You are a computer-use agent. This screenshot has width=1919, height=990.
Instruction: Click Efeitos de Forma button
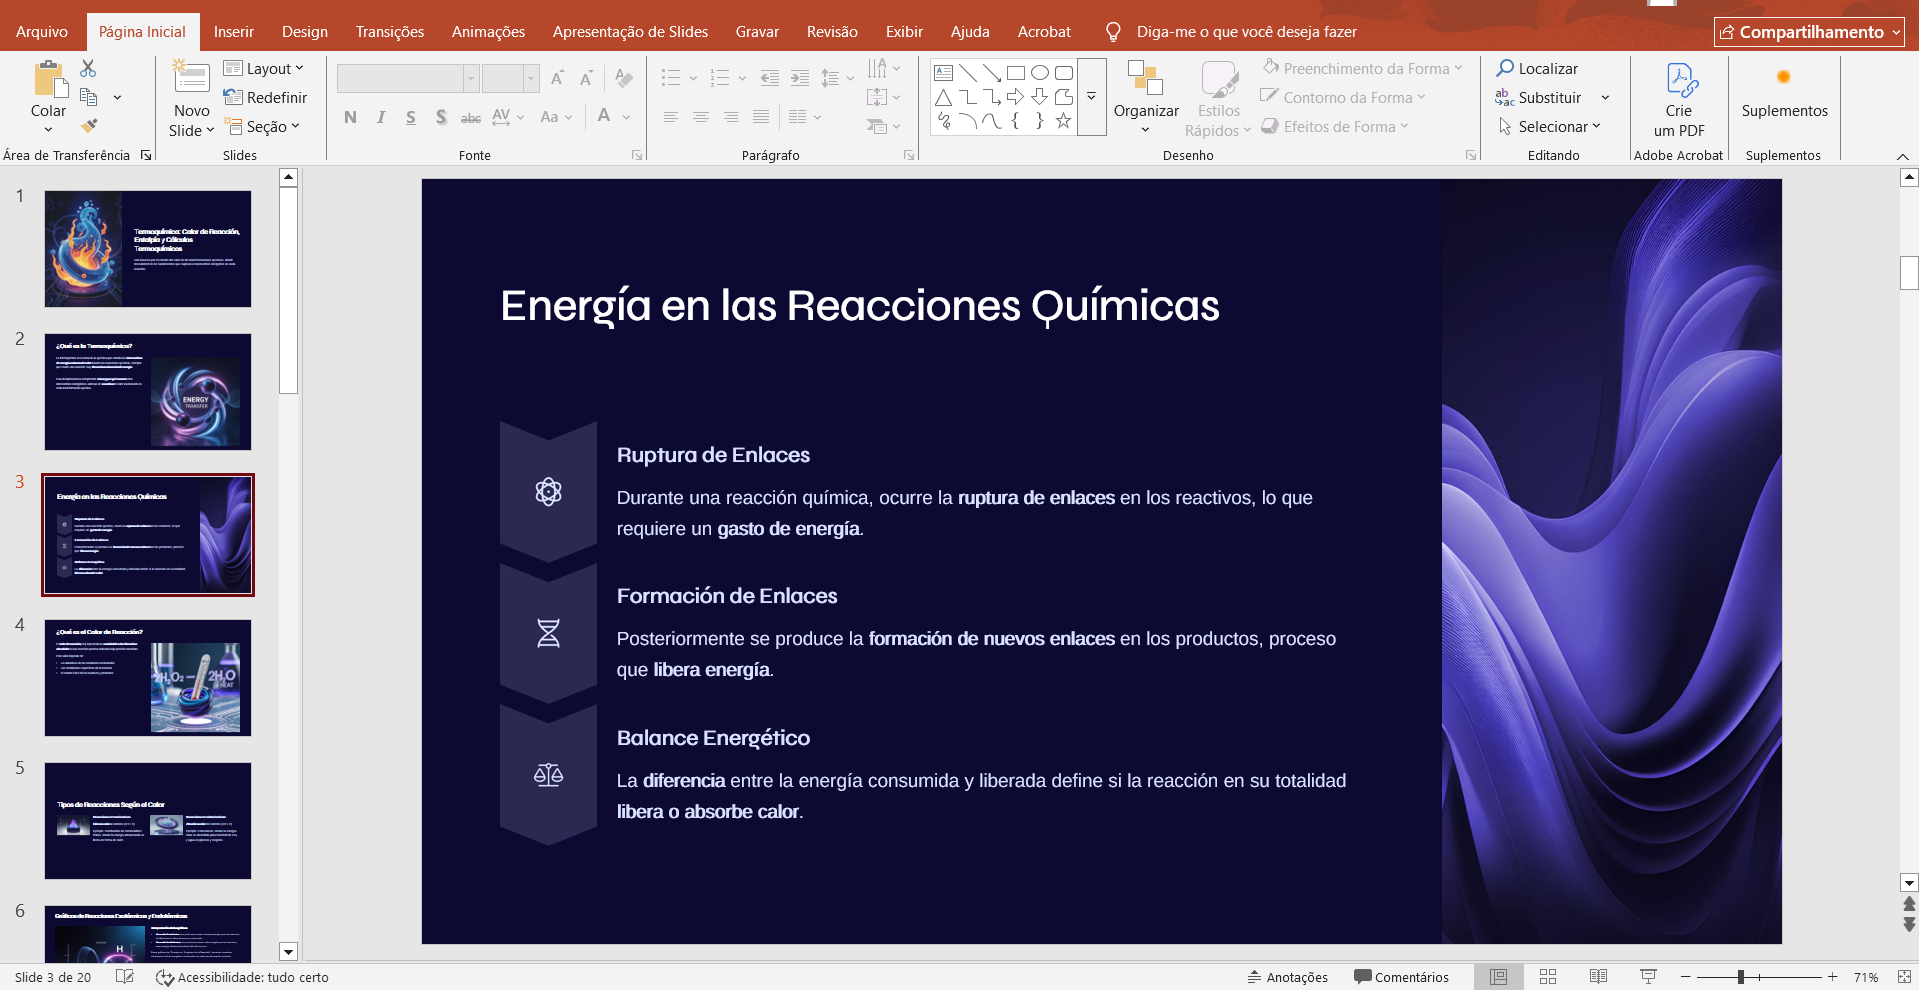(1335, 126)
